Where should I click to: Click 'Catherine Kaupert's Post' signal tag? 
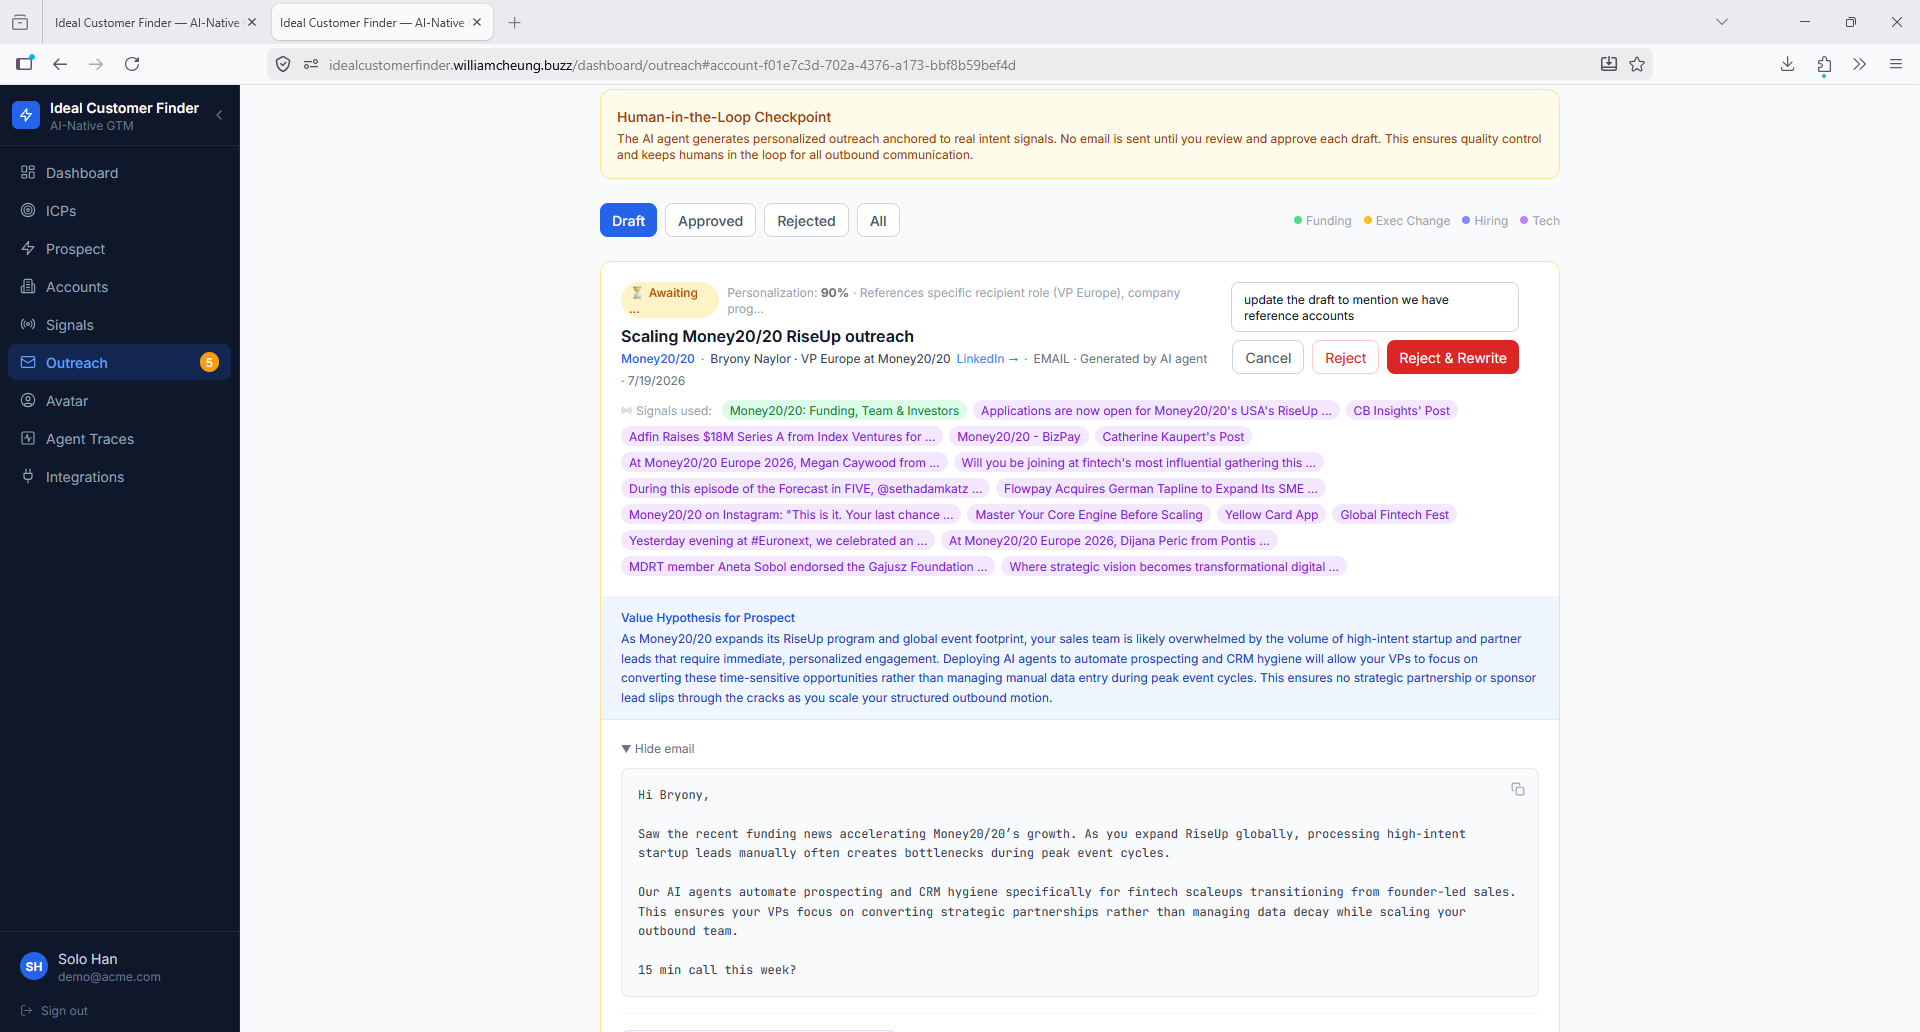coord(1173,437)
